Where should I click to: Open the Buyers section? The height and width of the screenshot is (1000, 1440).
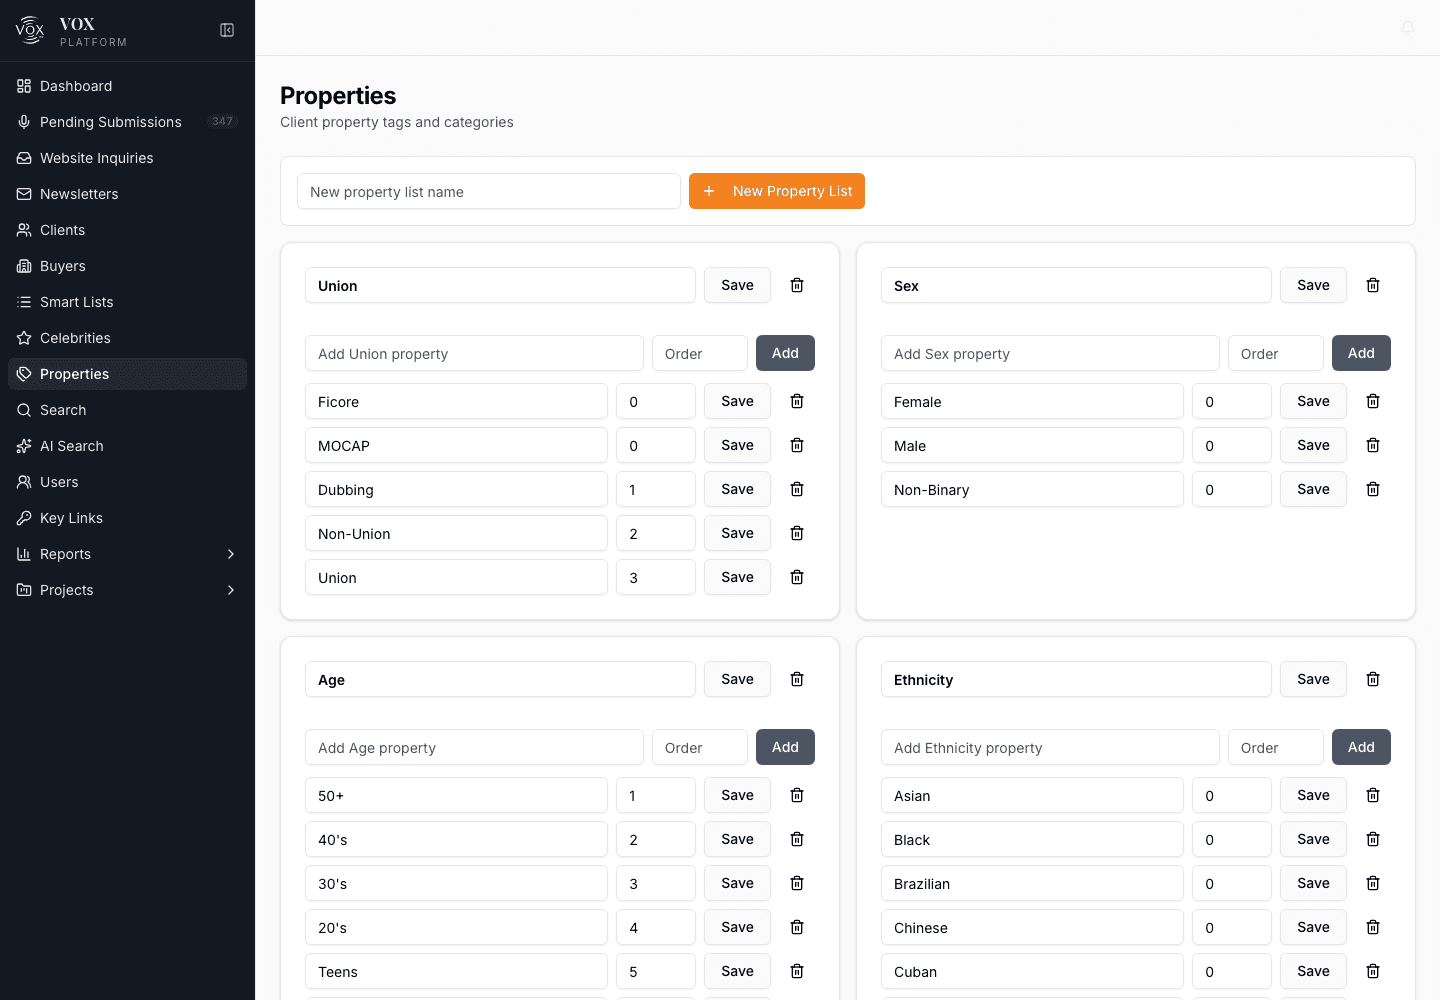pos(127,266)
